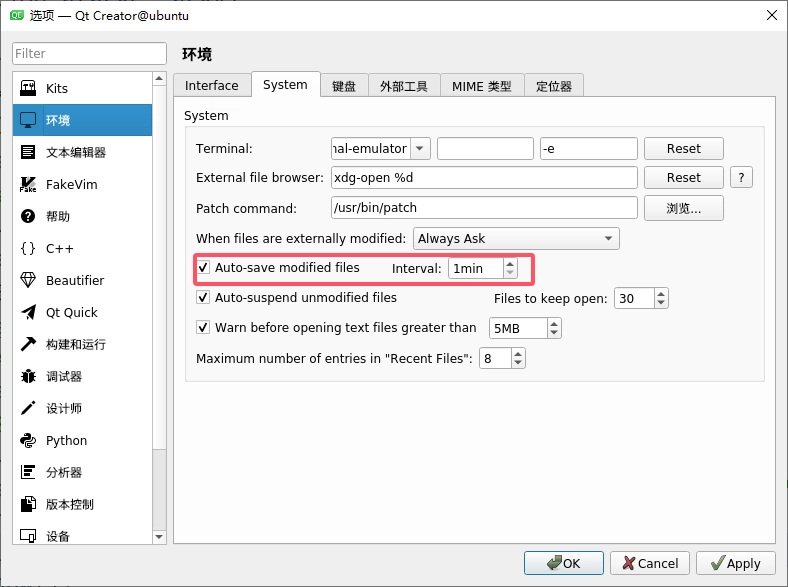Screen dimensions: 788x587
Task: Disable Auto-save modified files checkbox
Action: point(204,268)
